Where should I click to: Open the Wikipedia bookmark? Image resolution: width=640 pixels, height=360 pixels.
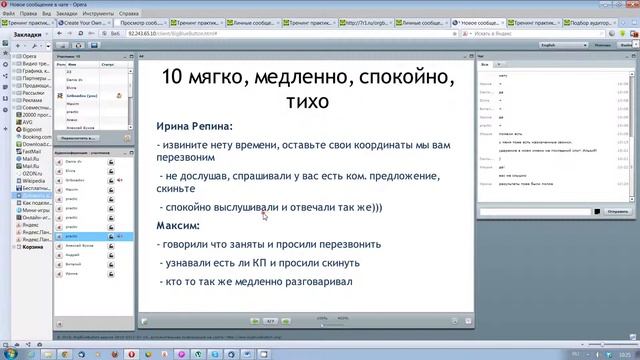click(x=33, y=181)
